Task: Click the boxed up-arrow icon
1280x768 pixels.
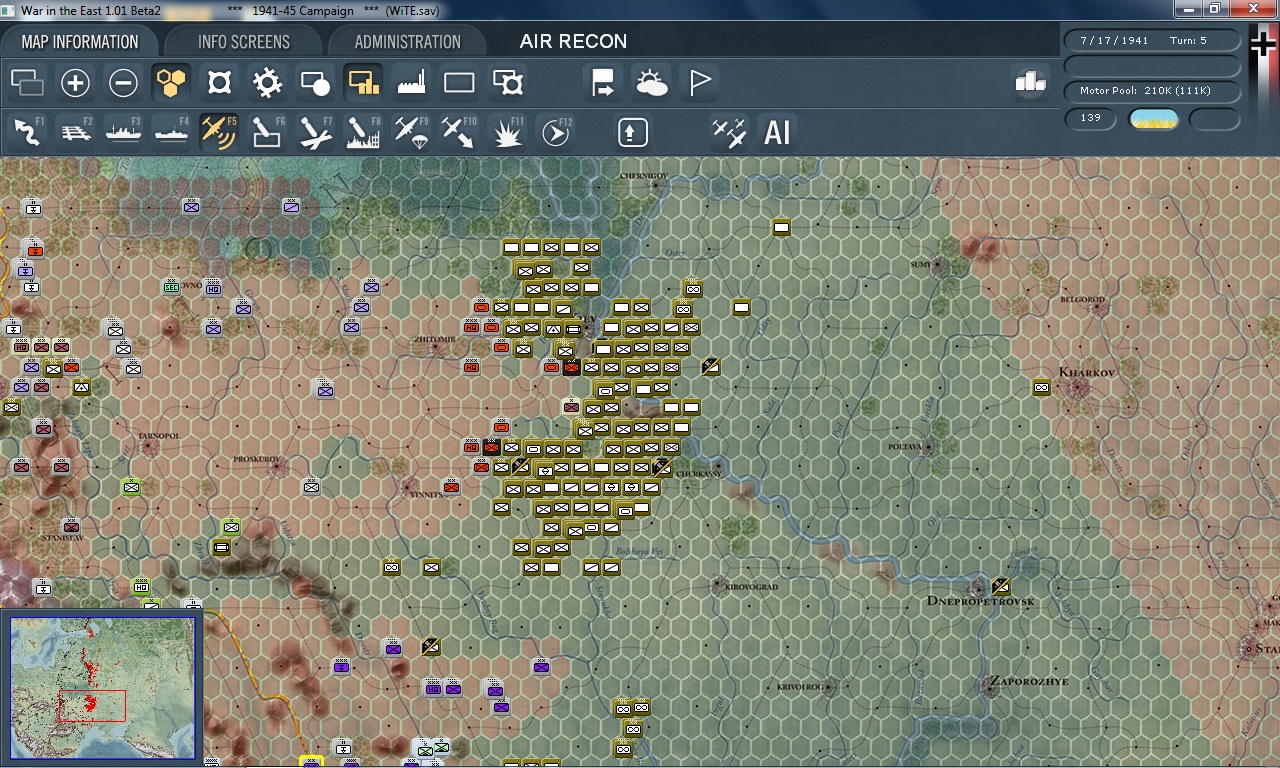Action: coord(633,132)
